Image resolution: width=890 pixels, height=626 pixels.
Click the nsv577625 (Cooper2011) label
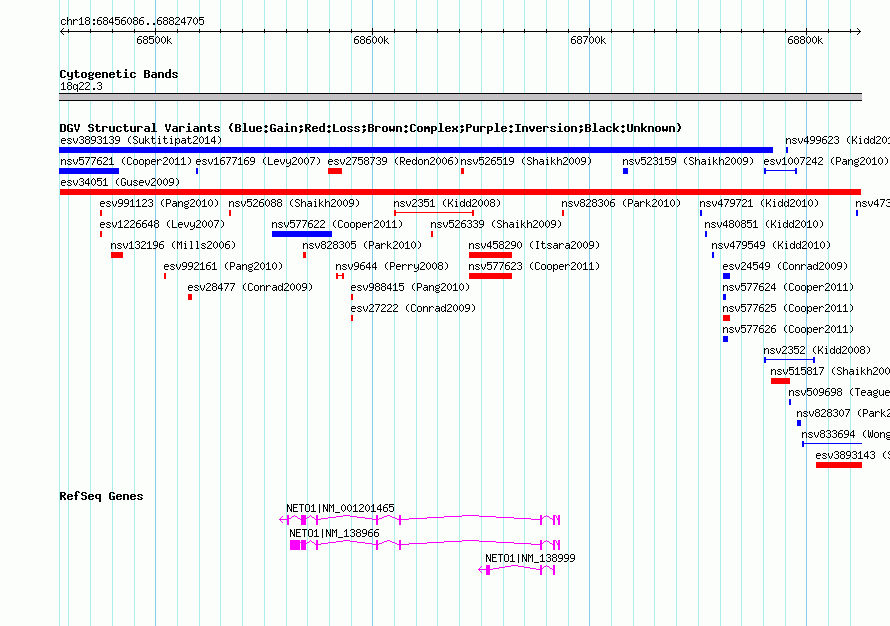tap(788, 308)
